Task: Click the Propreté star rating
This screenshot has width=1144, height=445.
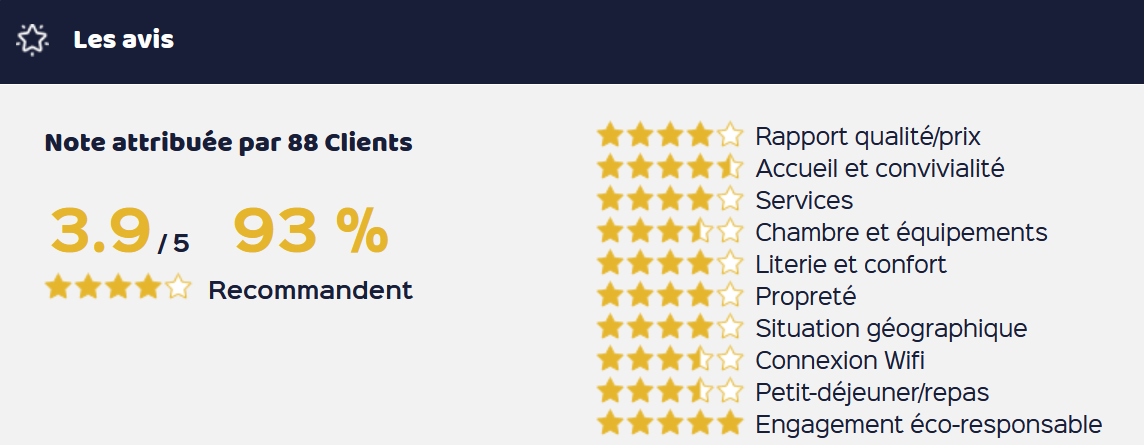Action: click(670, 295)
